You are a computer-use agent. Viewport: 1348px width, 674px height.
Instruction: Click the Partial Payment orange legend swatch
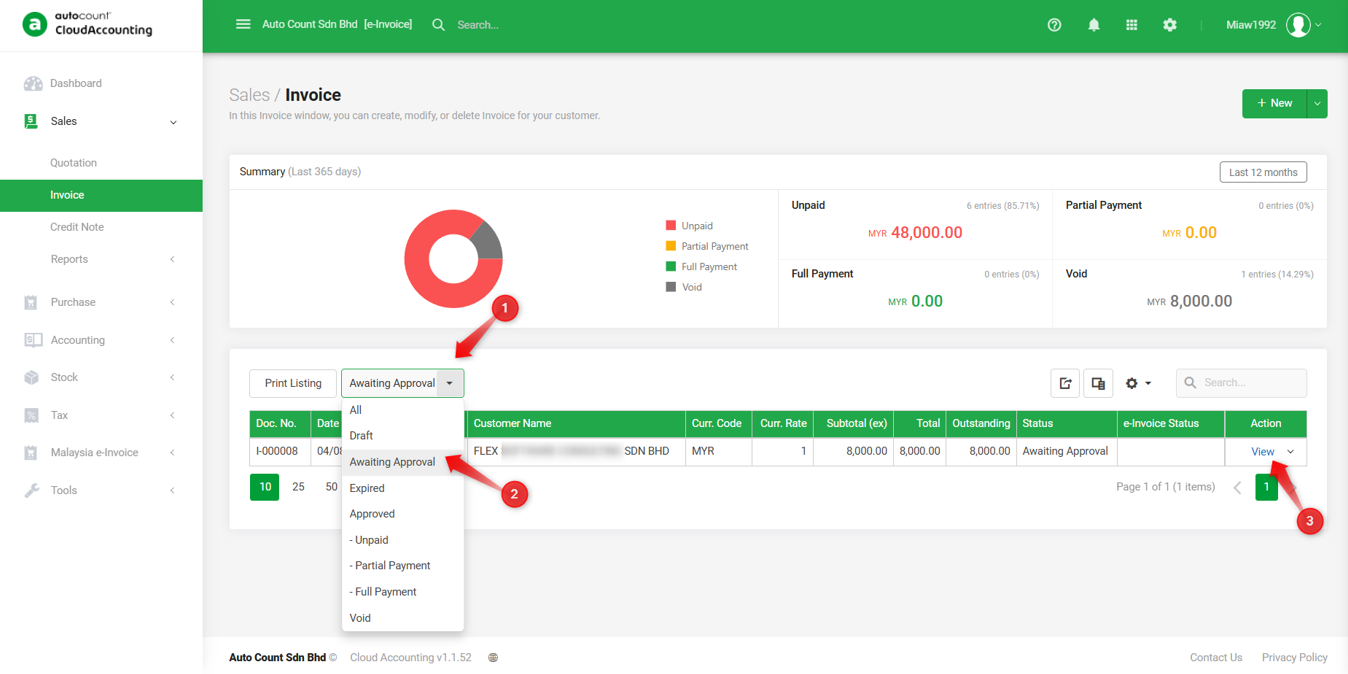click(x=671, y=246)
